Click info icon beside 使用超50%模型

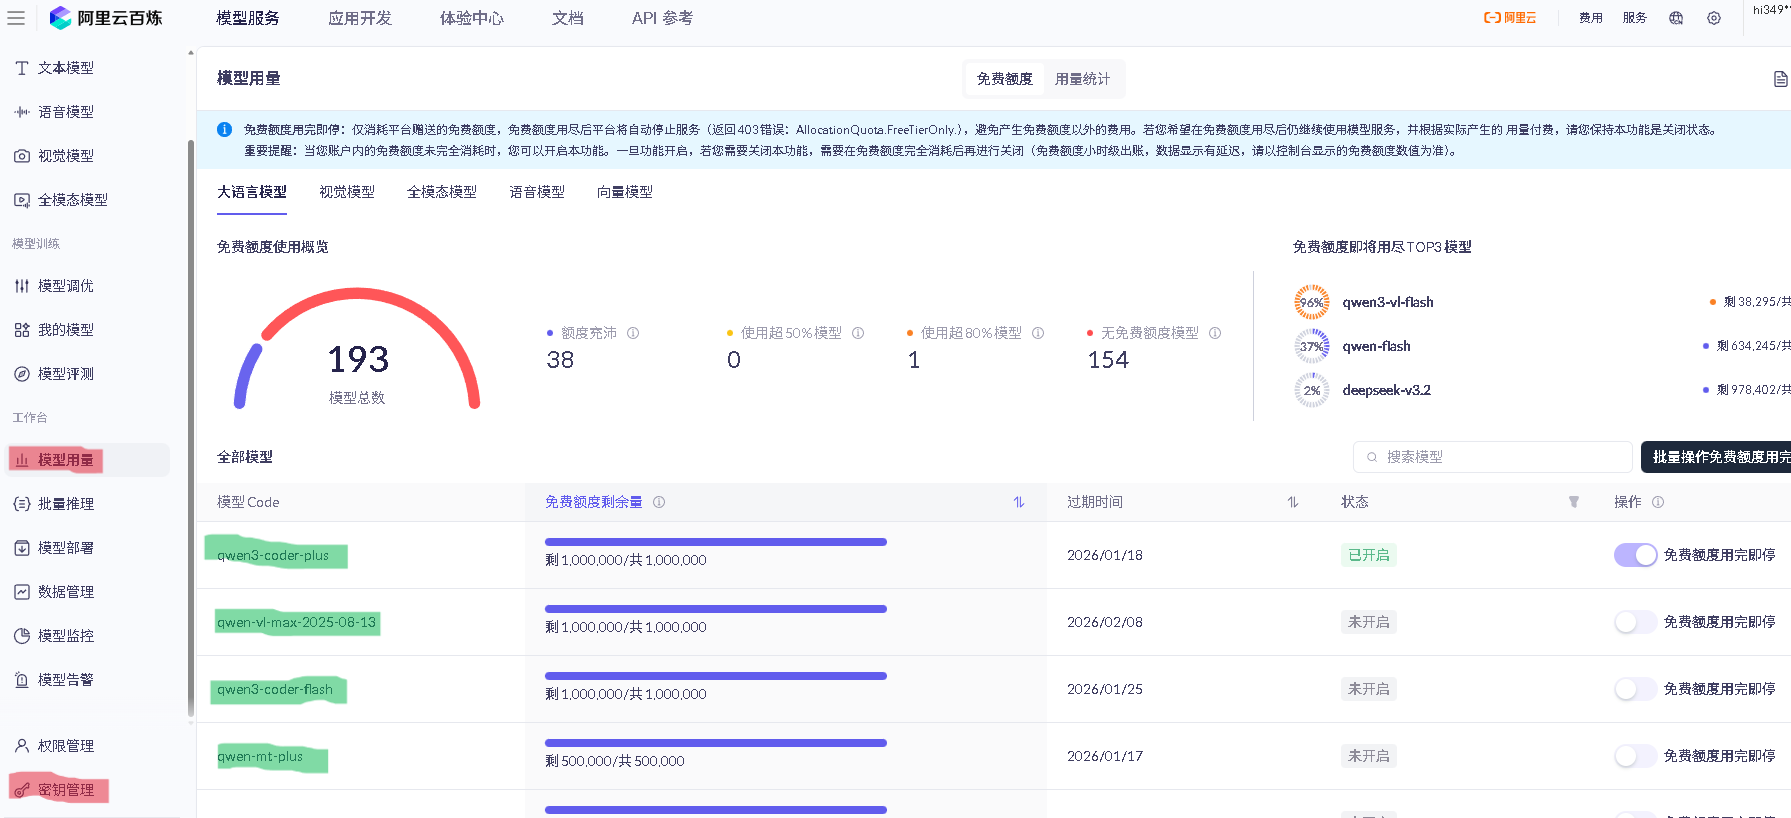point(858,333)
